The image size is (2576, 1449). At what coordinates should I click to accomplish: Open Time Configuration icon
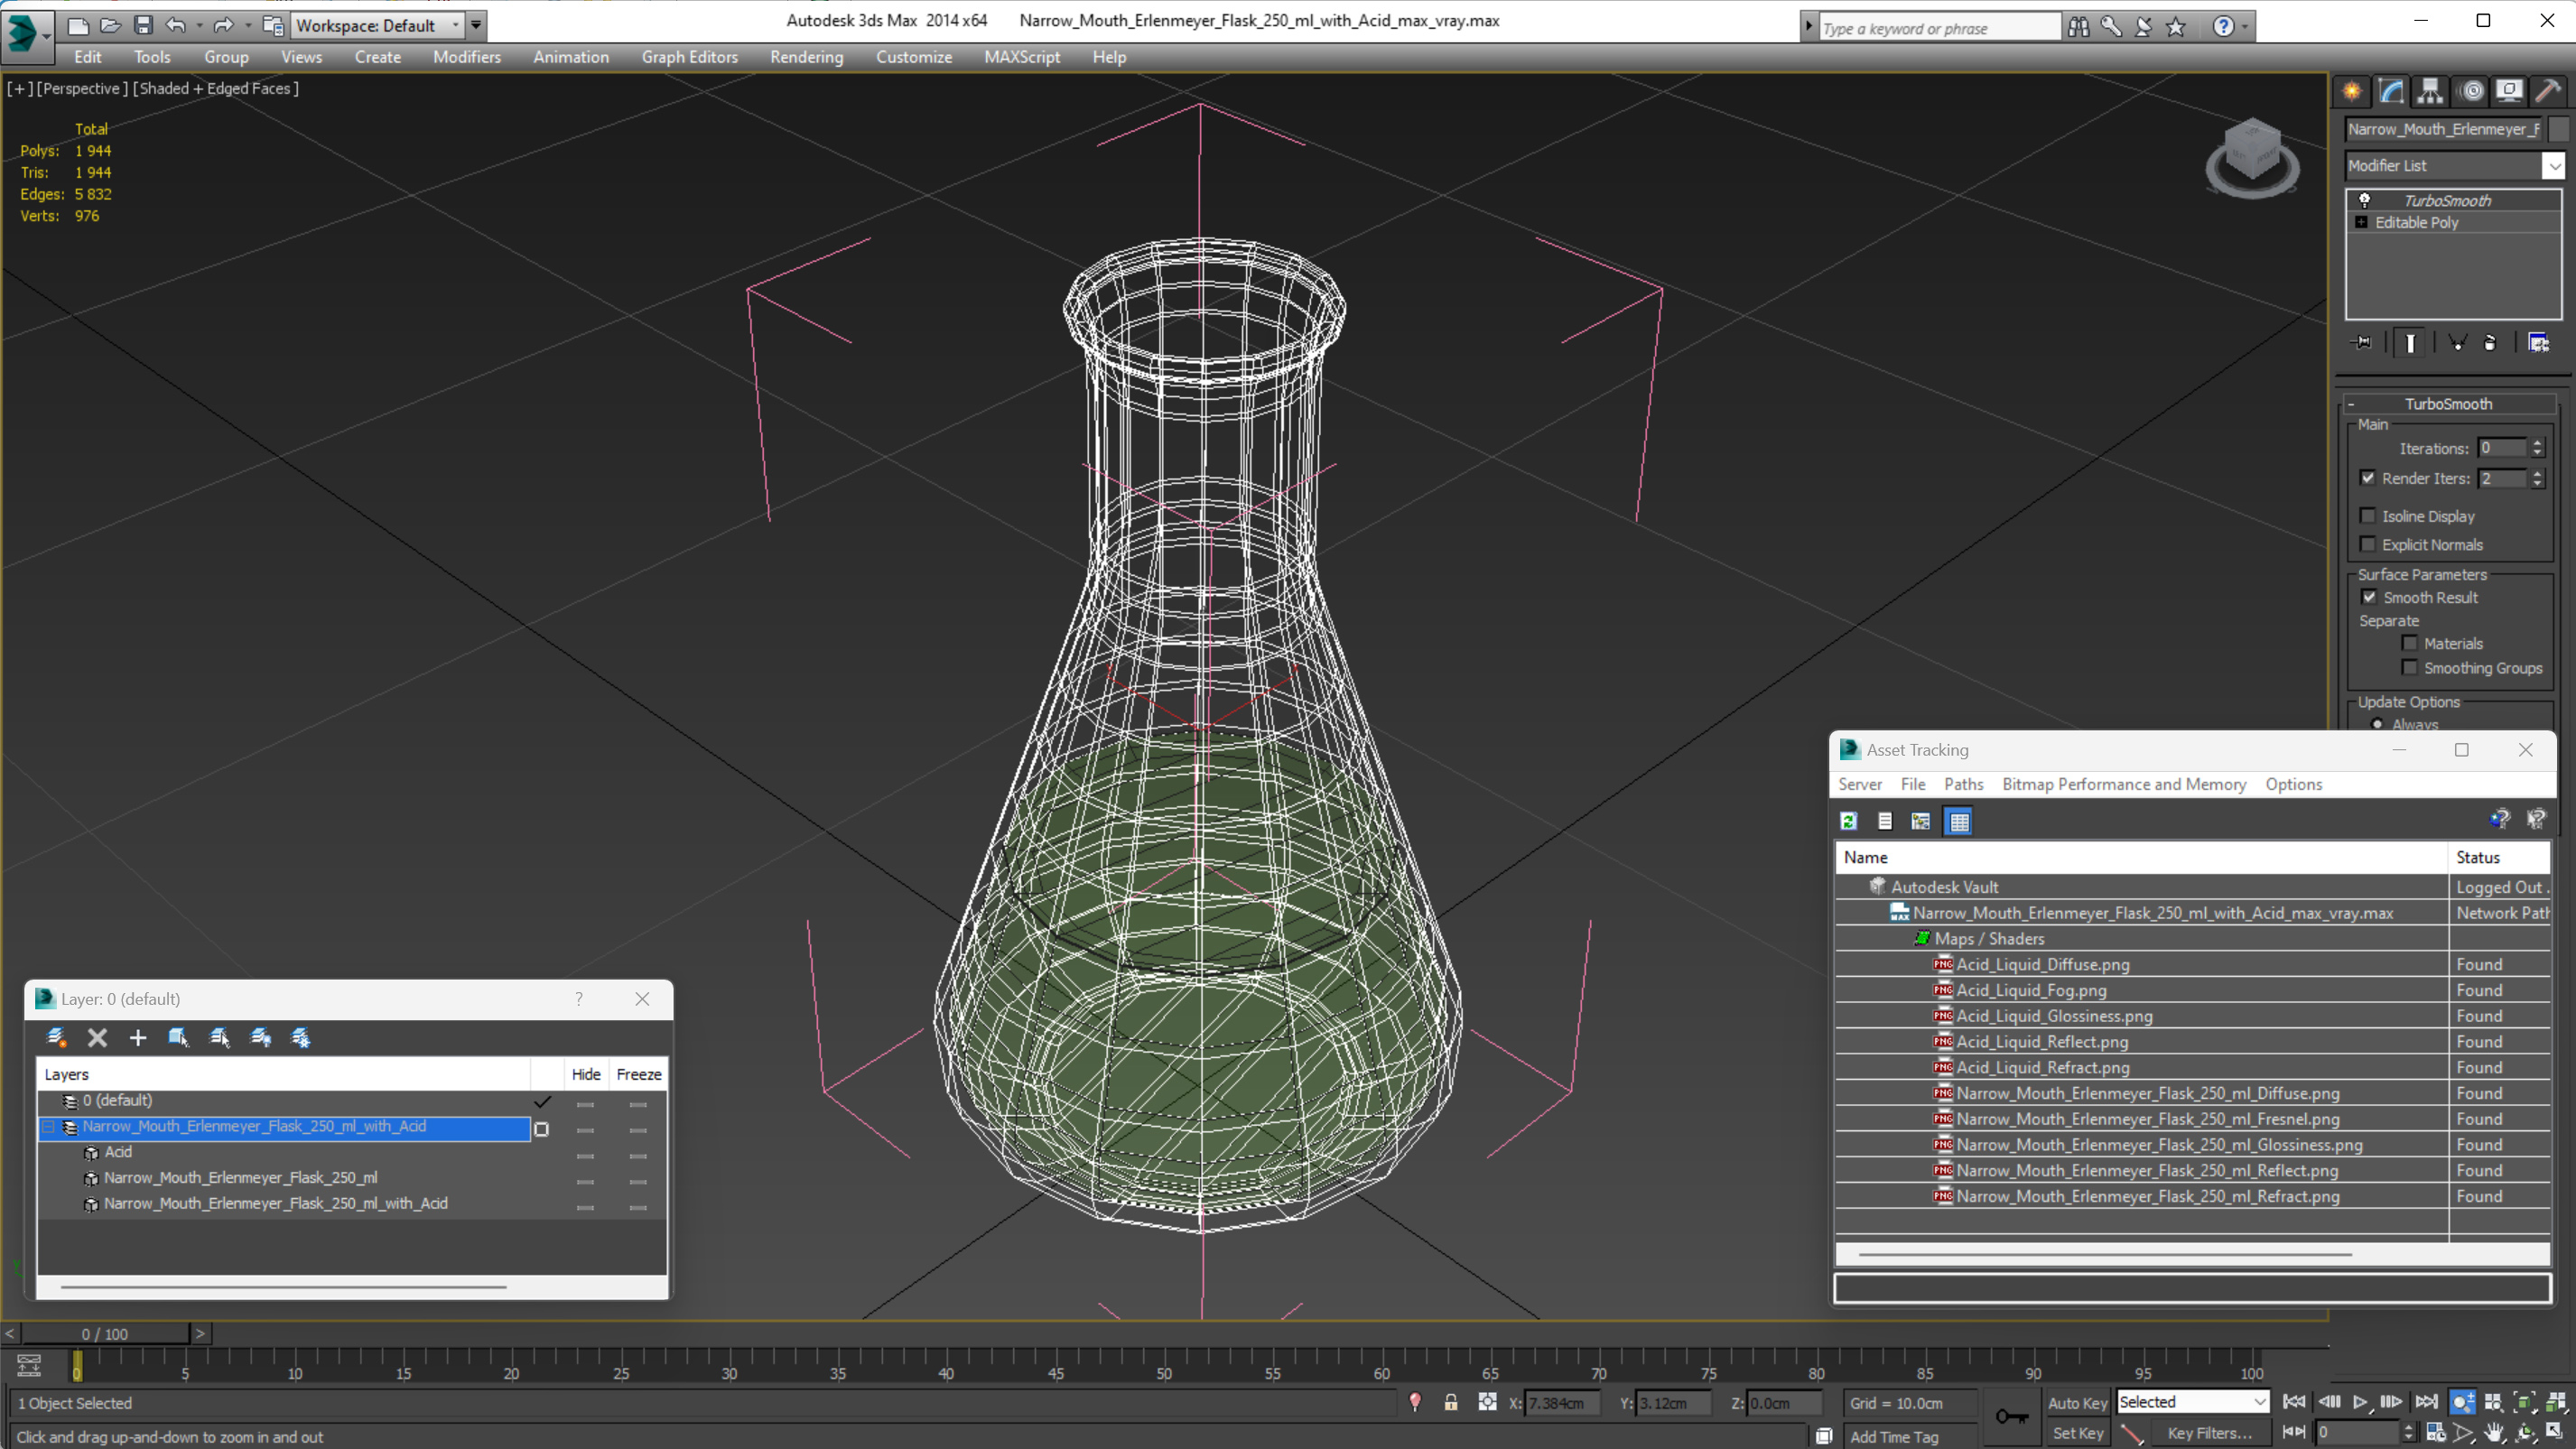pyautogui.click(x=2435, y=1432)
